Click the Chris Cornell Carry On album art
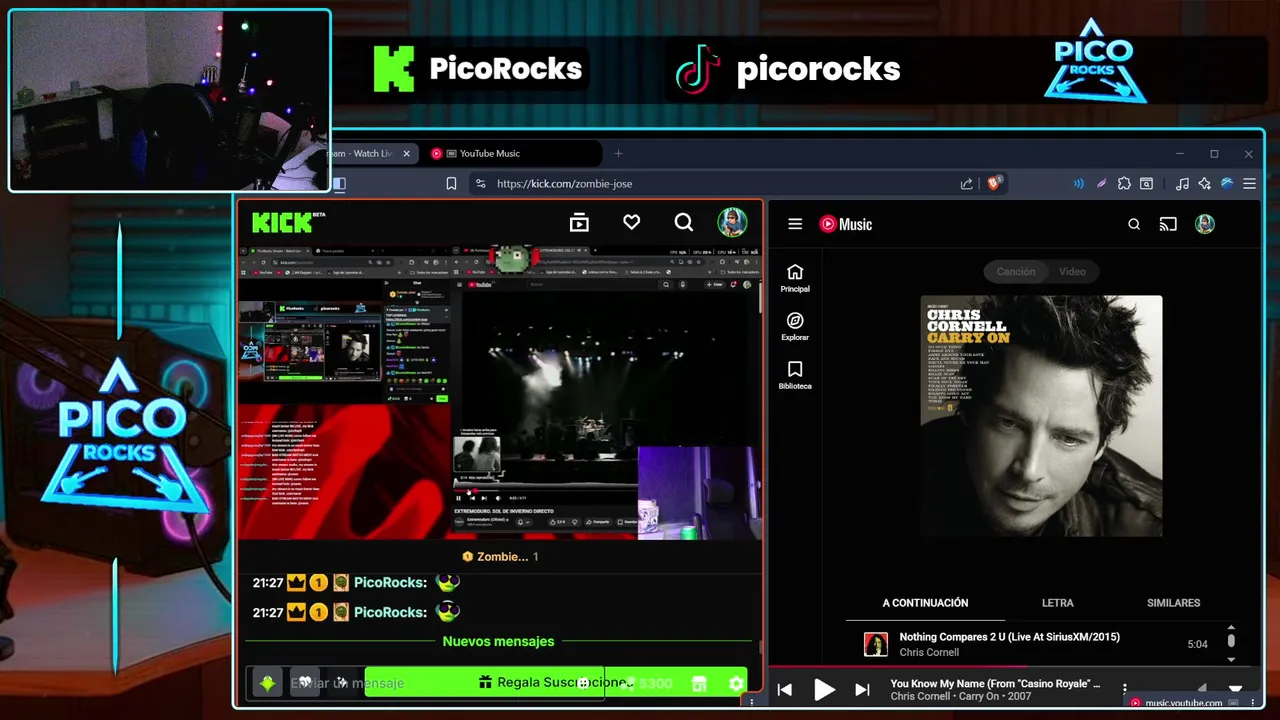 [x=1041, y=416]
